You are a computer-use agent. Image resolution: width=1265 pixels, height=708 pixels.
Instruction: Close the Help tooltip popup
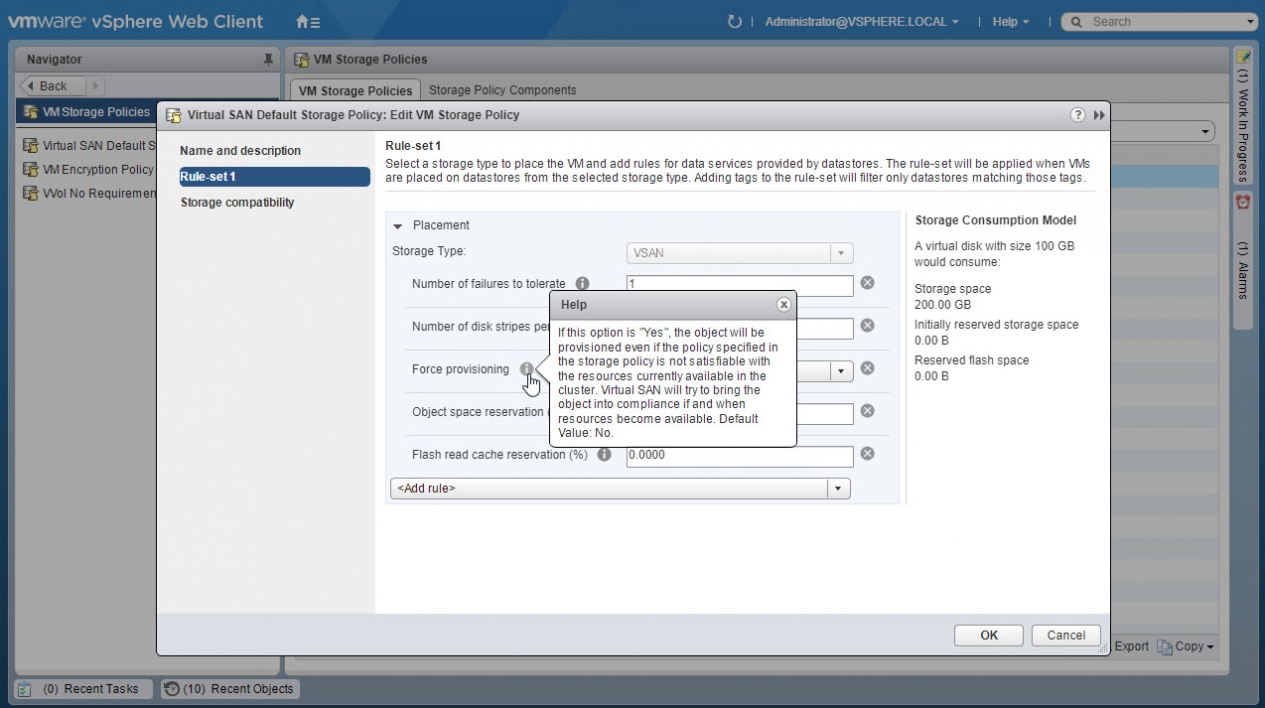pyautogui.click(x=784, y=305)
